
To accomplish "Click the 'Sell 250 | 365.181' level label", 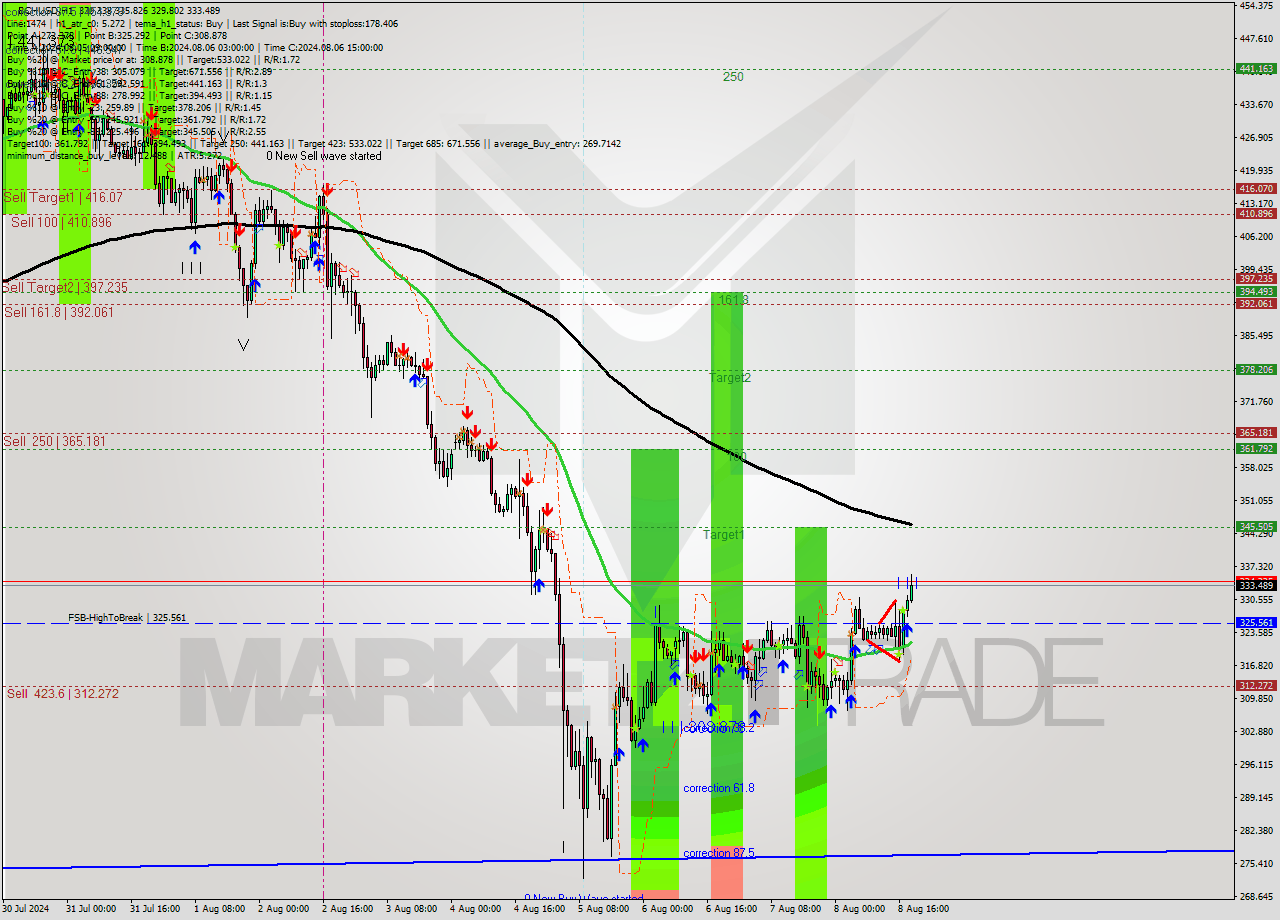I will click(54, 441).
